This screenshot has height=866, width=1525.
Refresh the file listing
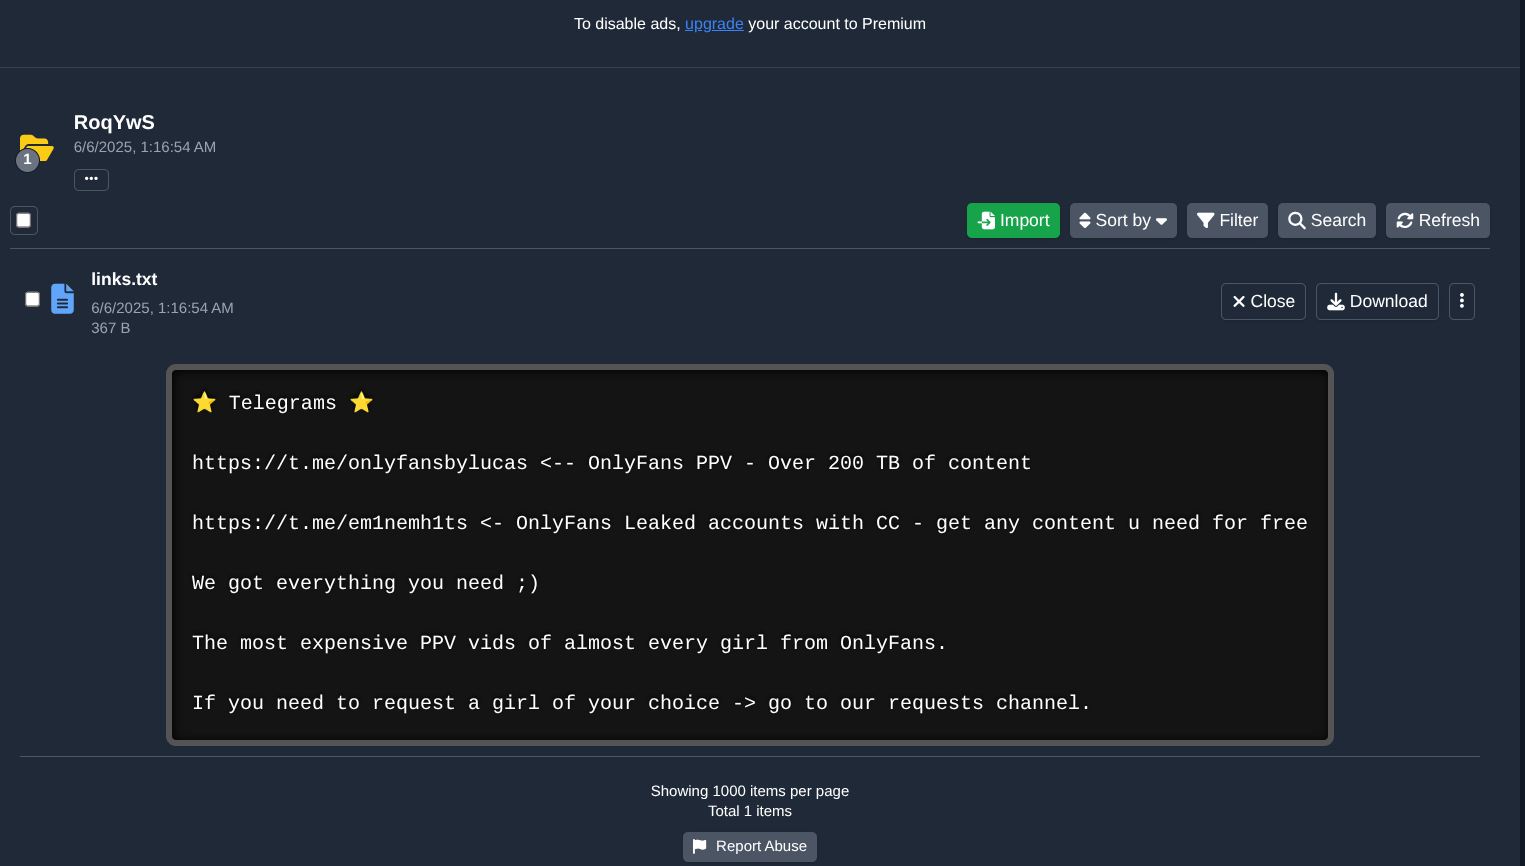pyautogui.click(x=1437, y=221)
